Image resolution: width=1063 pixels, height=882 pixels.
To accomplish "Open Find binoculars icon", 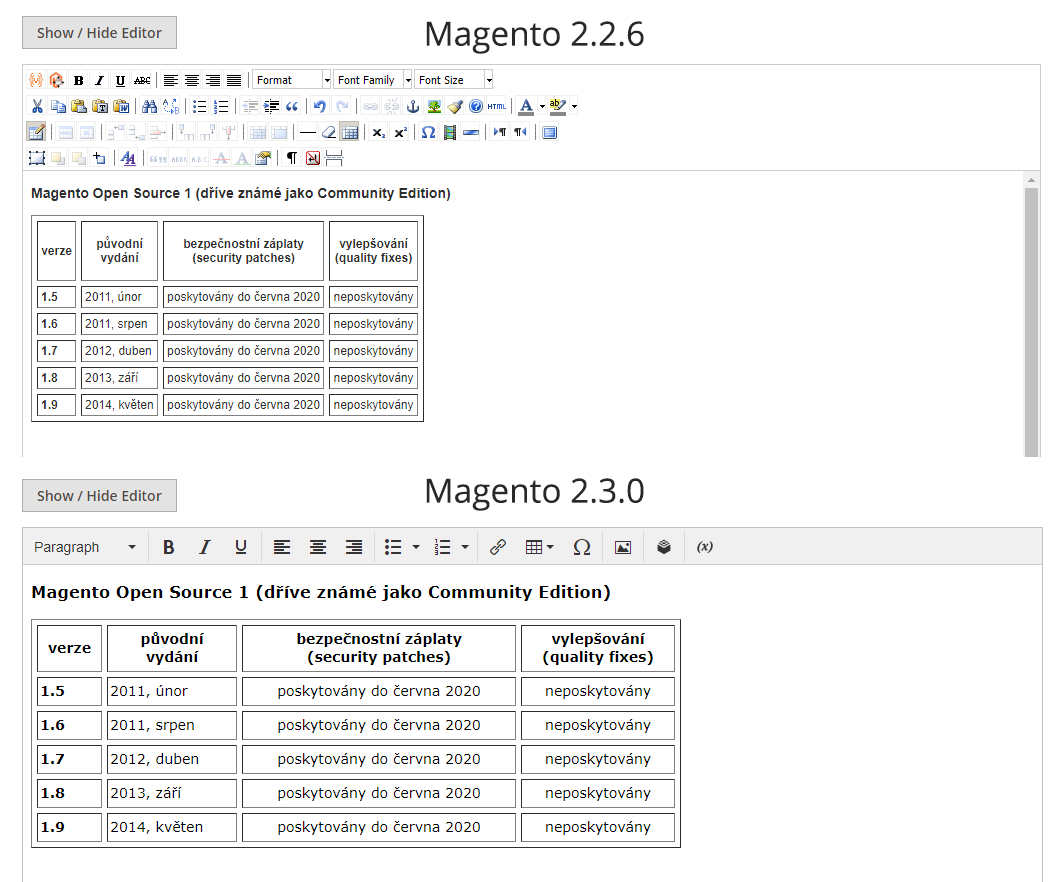I will 150,106.
